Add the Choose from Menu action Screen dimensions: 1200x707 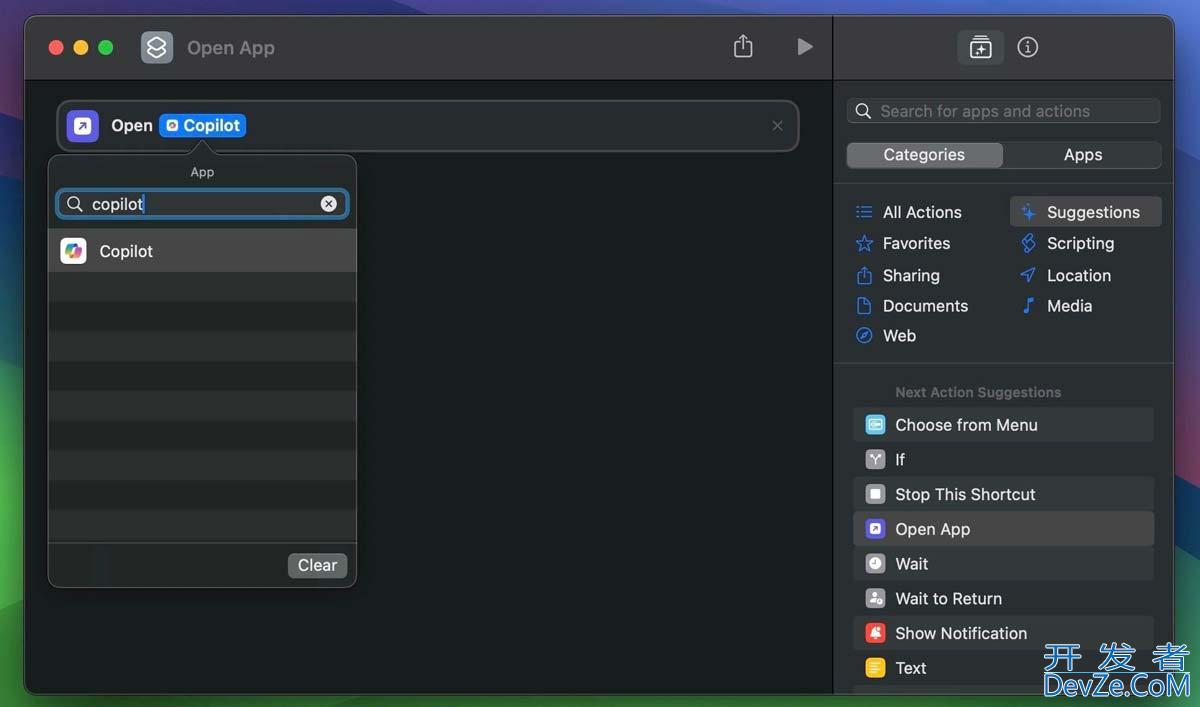[1003, 425]
